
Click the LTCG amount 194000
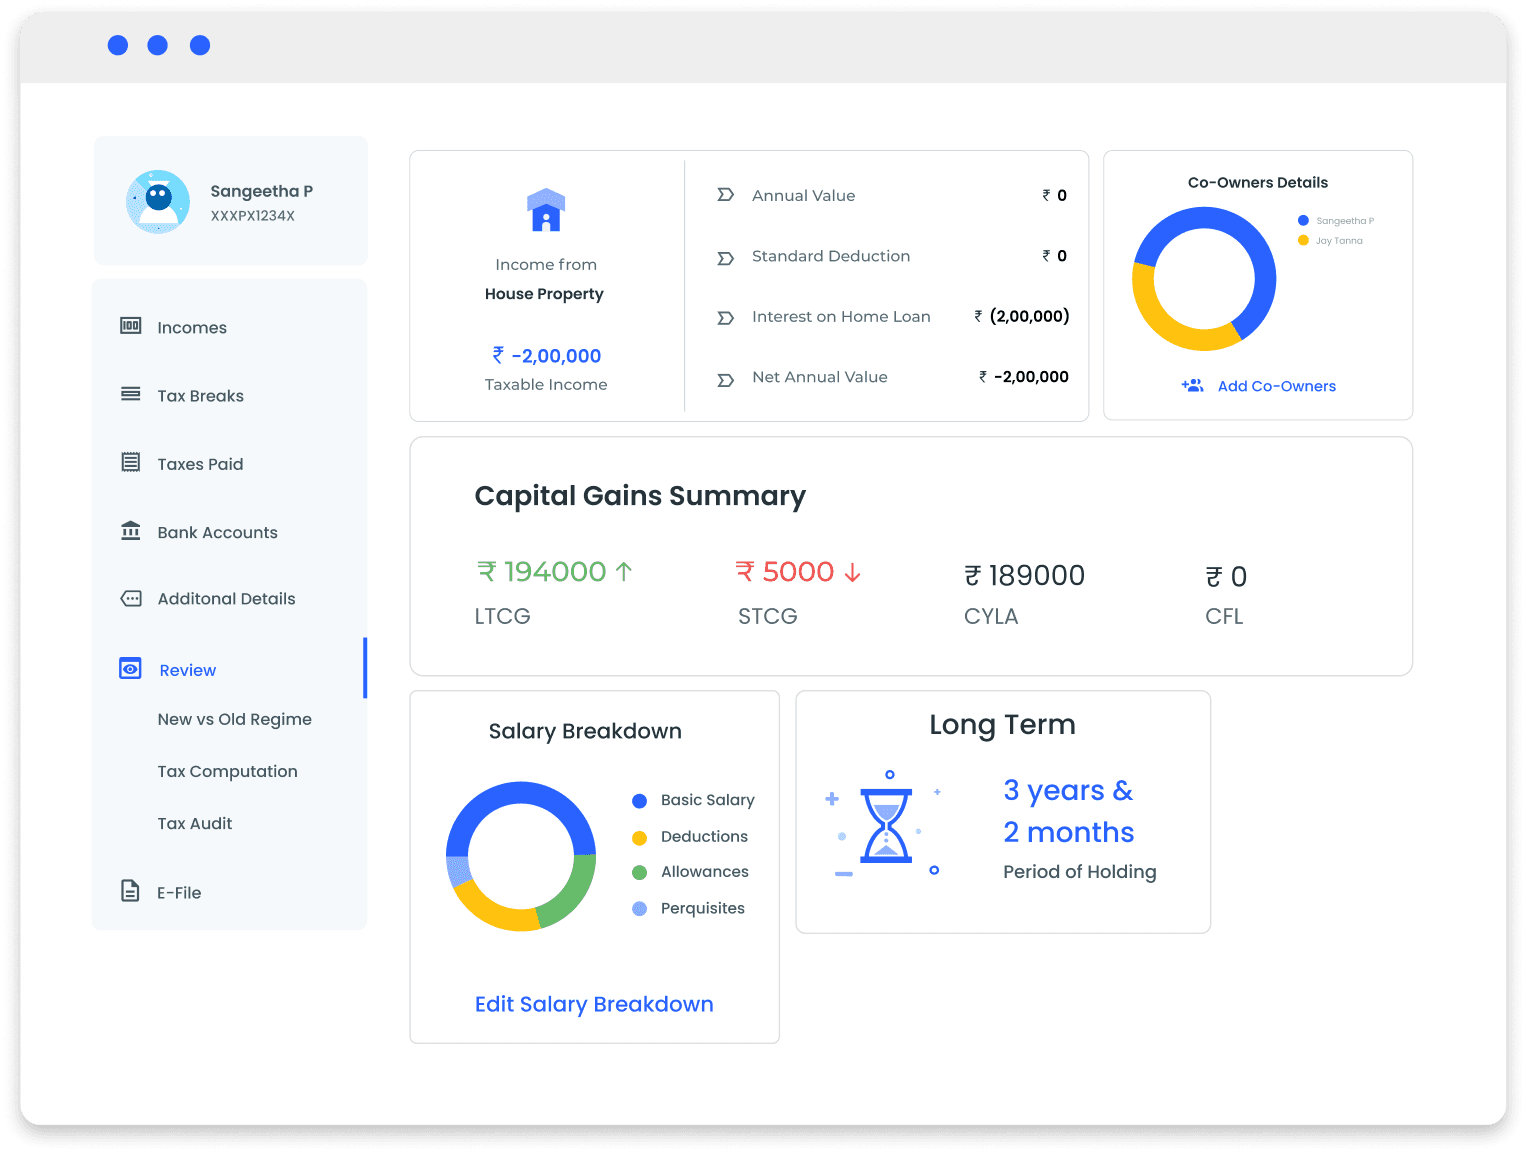click(x=554, y=572)
